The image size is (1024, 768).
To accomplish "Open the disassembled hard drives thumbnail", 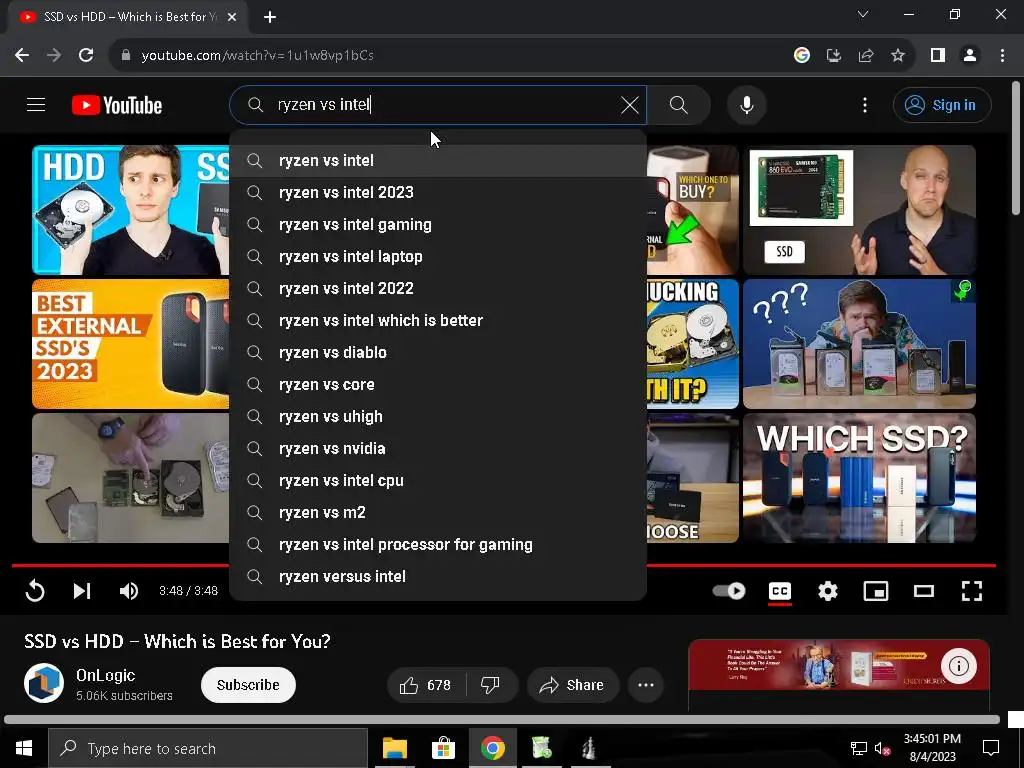I will [131, 478].
